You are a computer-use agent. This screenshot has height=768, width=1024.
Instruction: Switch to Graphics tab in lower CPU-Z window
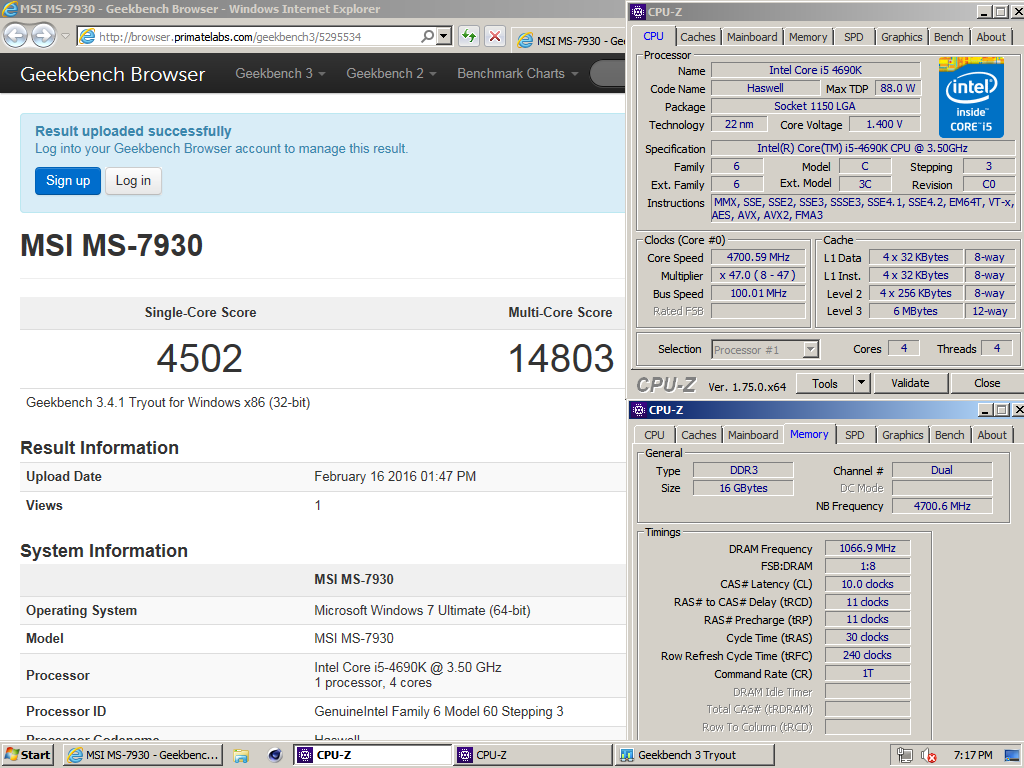tap(903, 435)
